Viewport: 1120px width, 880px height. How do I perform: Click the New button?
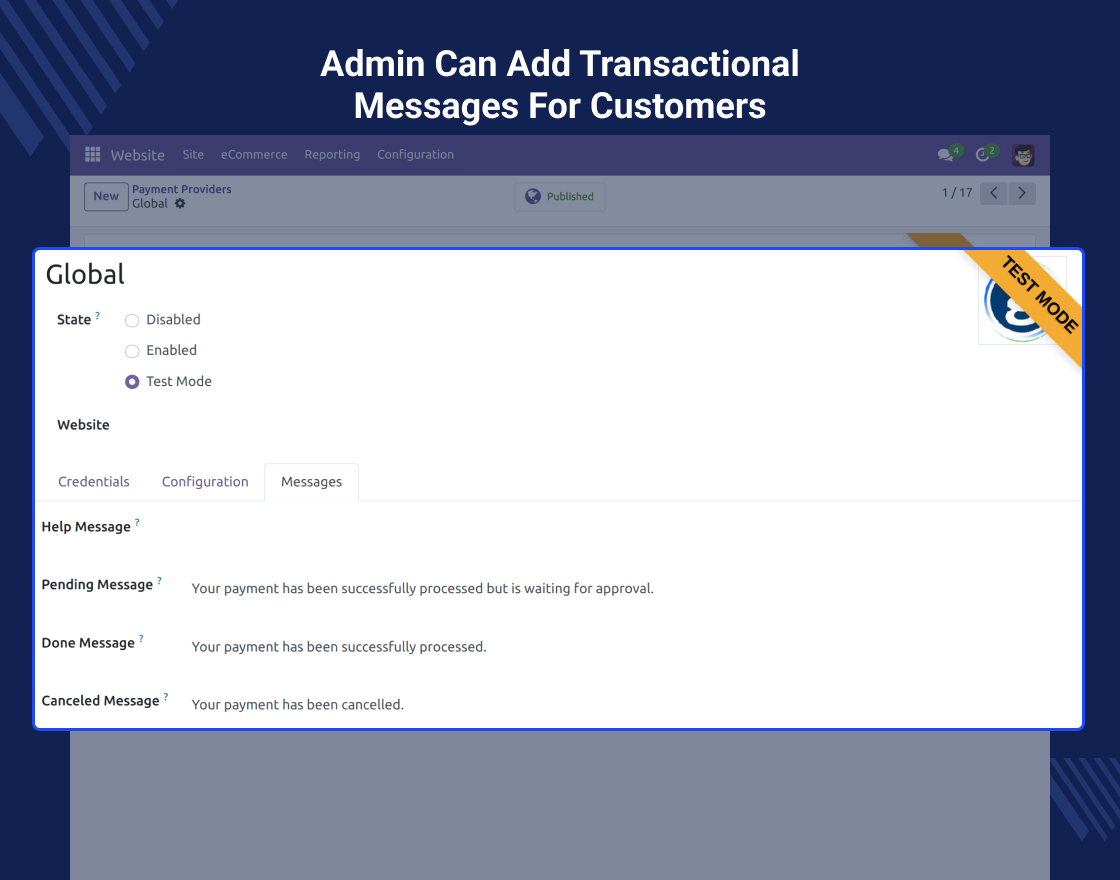(106, 196)
